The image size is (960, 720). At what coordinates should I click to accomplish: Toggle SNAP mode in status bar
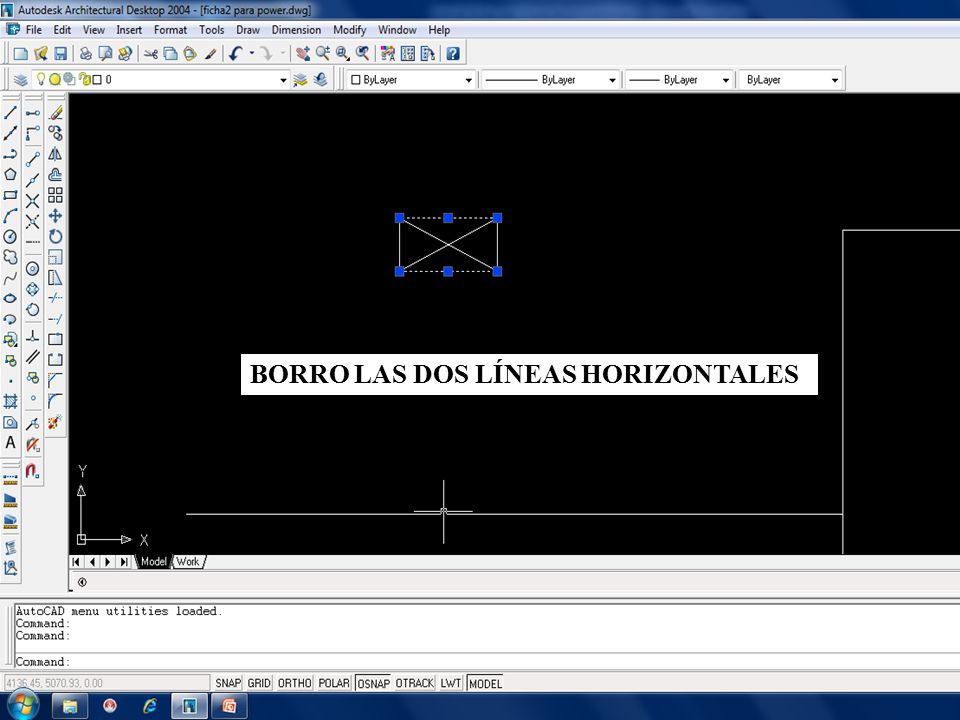tap(228, 683)
